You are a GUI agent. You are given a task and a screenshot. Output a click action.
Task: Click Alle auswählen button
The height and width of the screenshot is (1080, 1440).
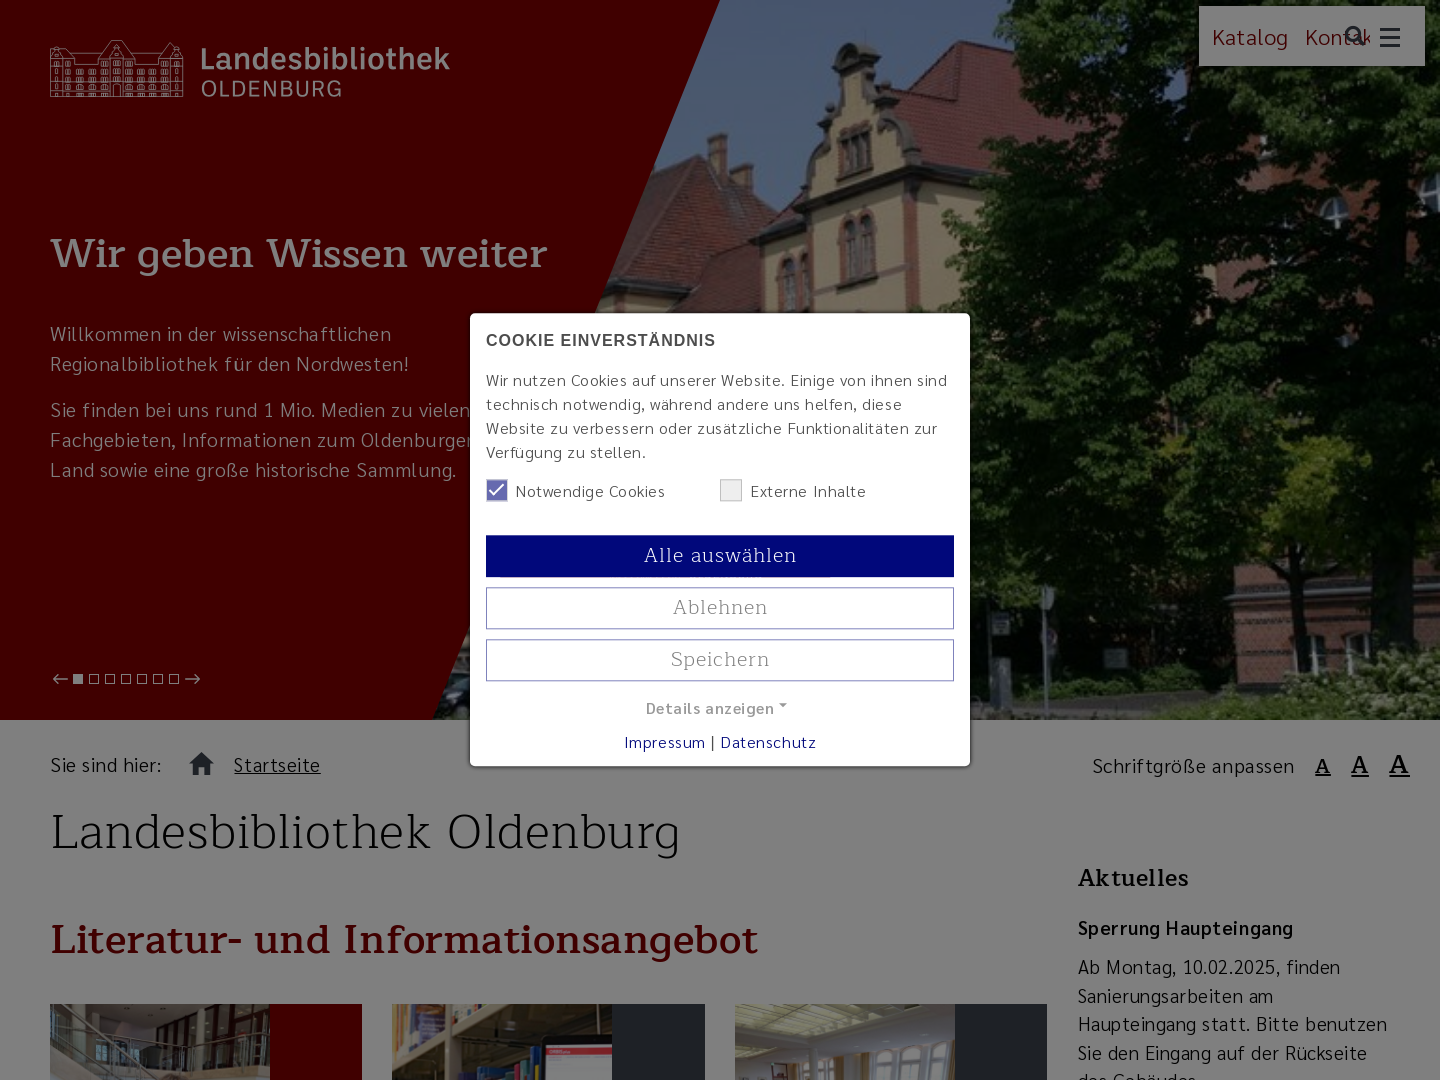click(x=720, y=556)
